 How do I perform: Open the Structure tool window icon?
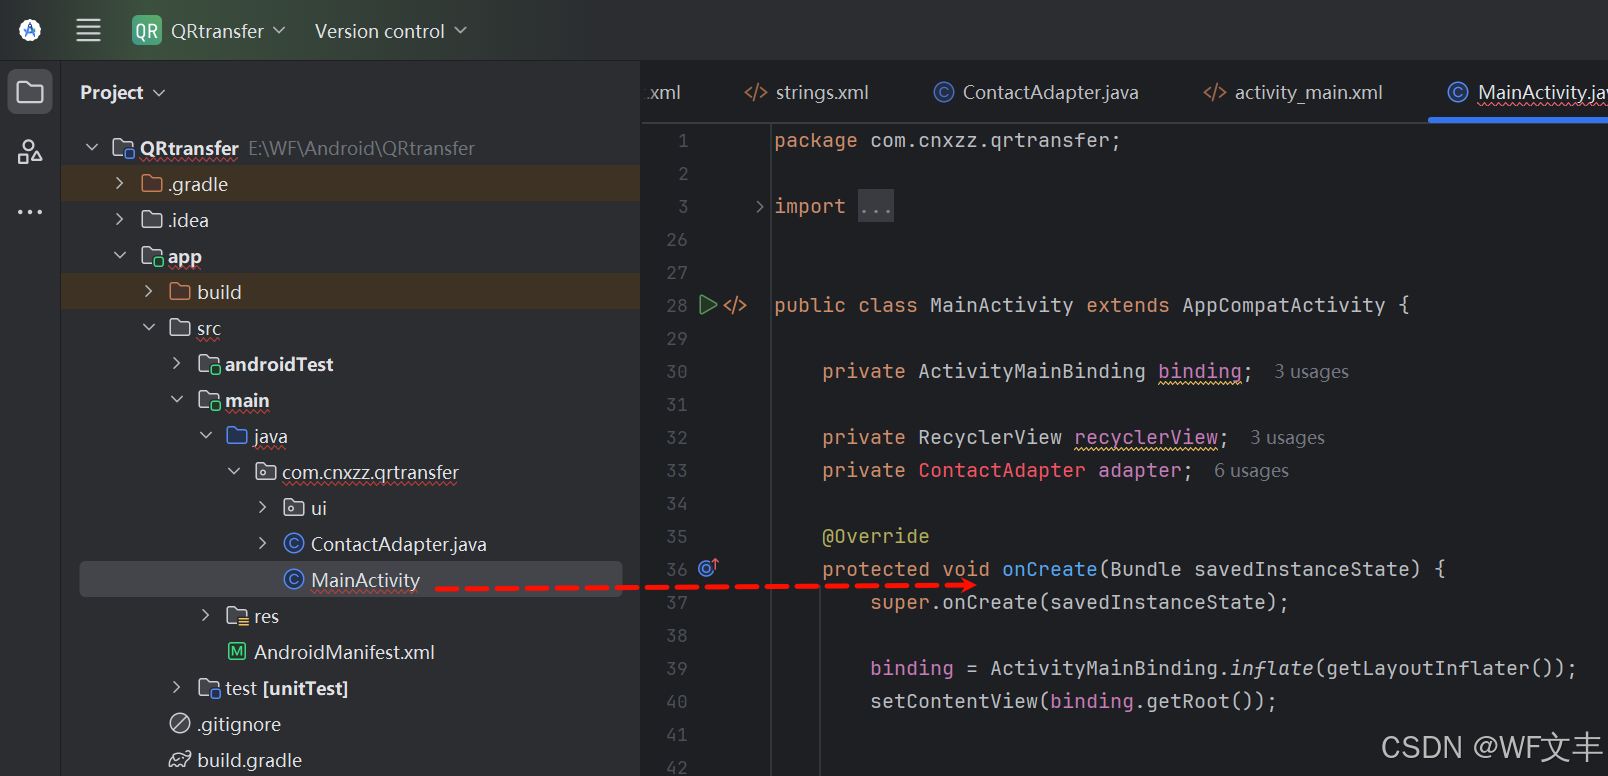click(x=30, y=152)
